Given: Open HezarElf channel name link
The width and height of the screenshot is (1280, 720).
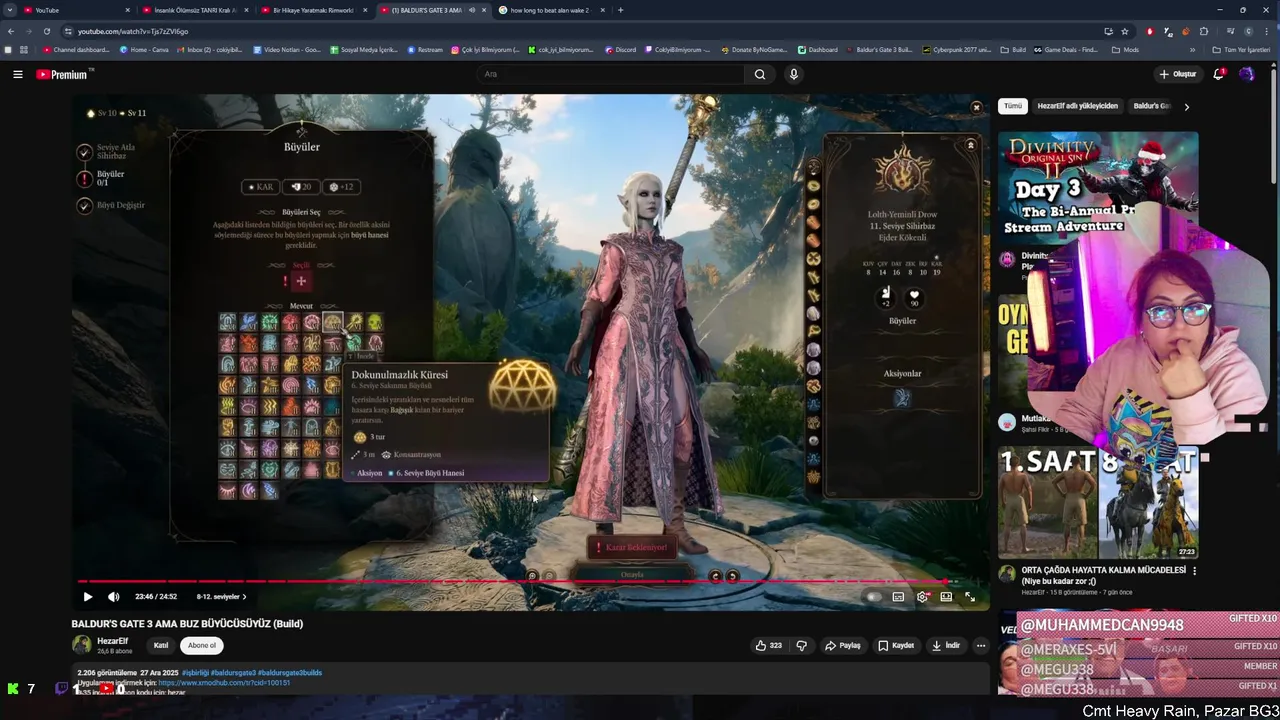Looking at the screenshot, I should click(x=112, y=641).
